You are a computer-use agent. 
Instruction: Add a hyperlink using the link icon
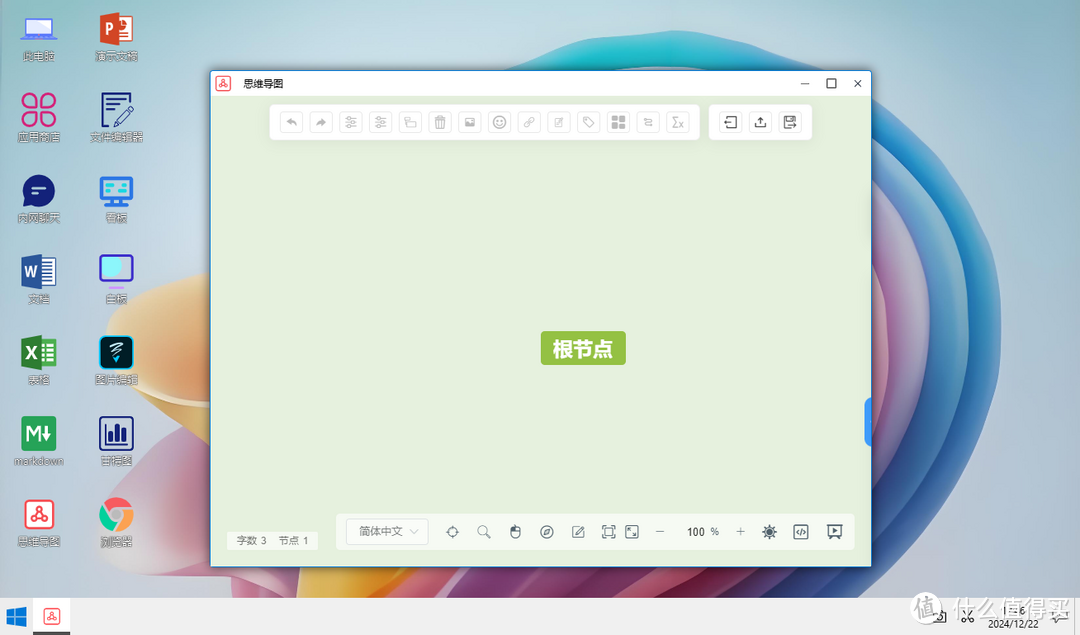click(x=529, y=122)
